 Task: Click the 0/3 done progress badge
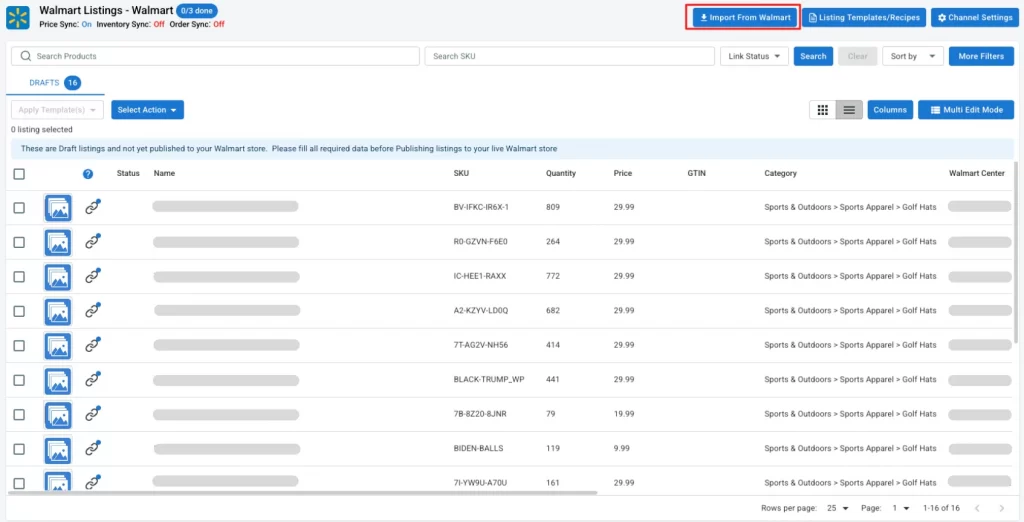coord(197,10)
